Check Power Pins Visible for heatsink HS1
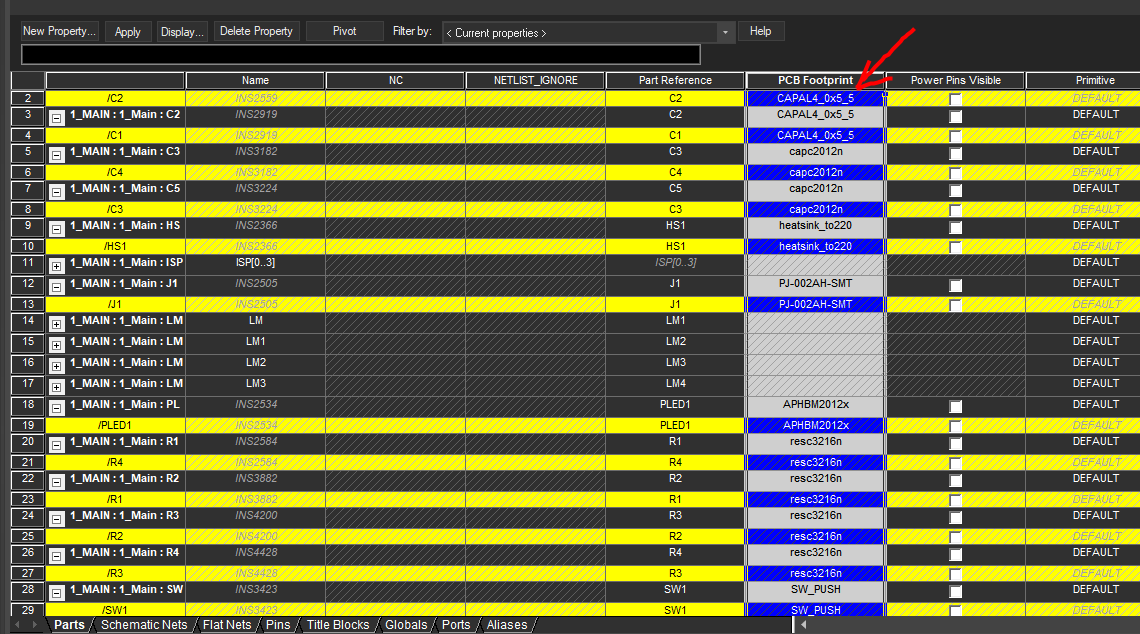The height and width of the screenshot is (634, 1140). point(955,225)
